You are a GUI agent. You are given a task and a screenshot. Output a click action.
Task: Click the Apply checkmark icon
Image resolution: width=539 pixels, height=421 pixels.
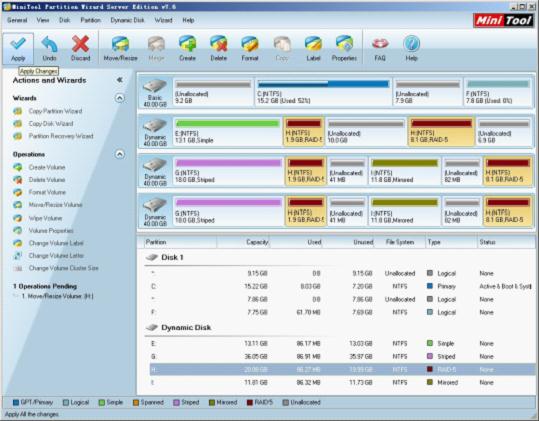click(18, 43)
